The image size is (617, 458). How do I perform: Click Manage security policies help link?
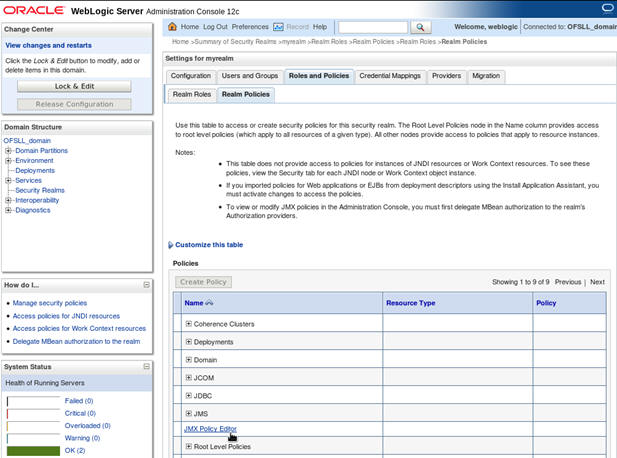pyautogui.click(x=50, y=303)
